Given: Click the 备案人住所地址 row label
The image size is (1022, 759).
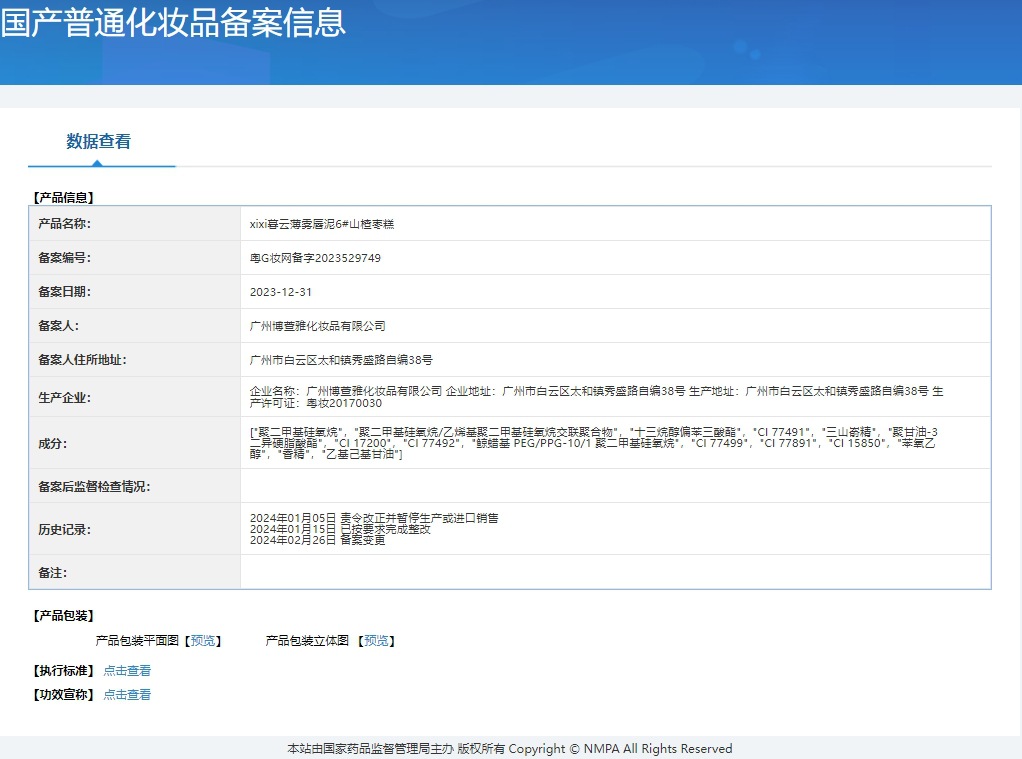Looking at the screenshot, I should 82,359.
